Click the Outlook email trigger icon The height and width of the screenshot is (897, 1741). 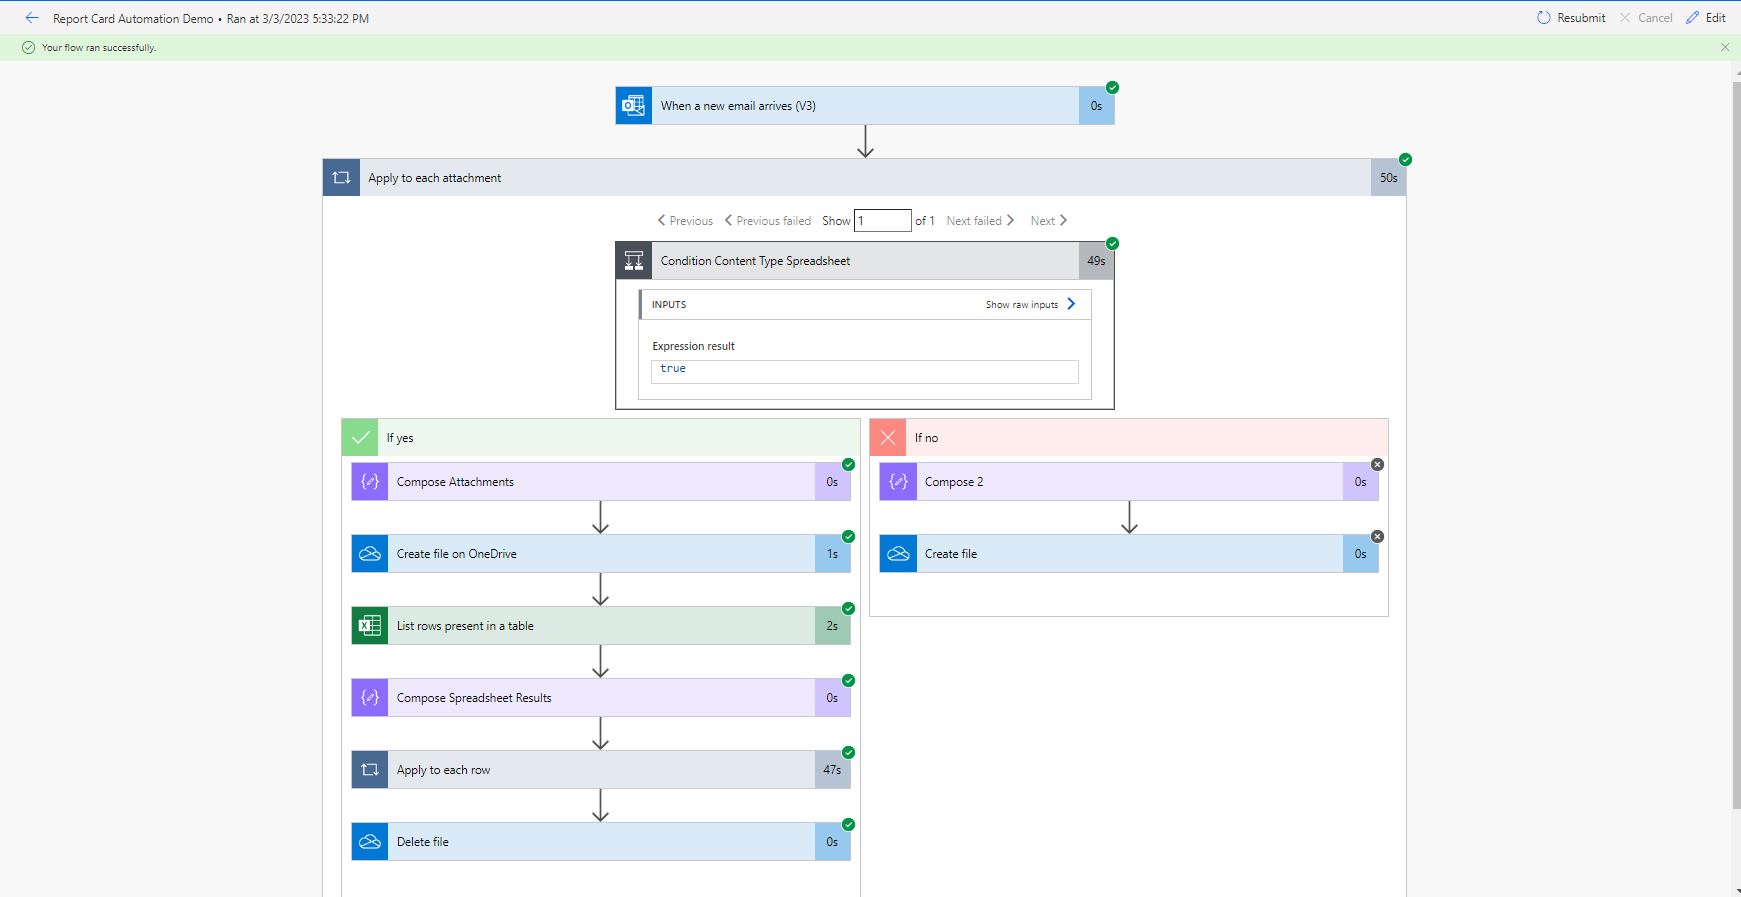634,106
